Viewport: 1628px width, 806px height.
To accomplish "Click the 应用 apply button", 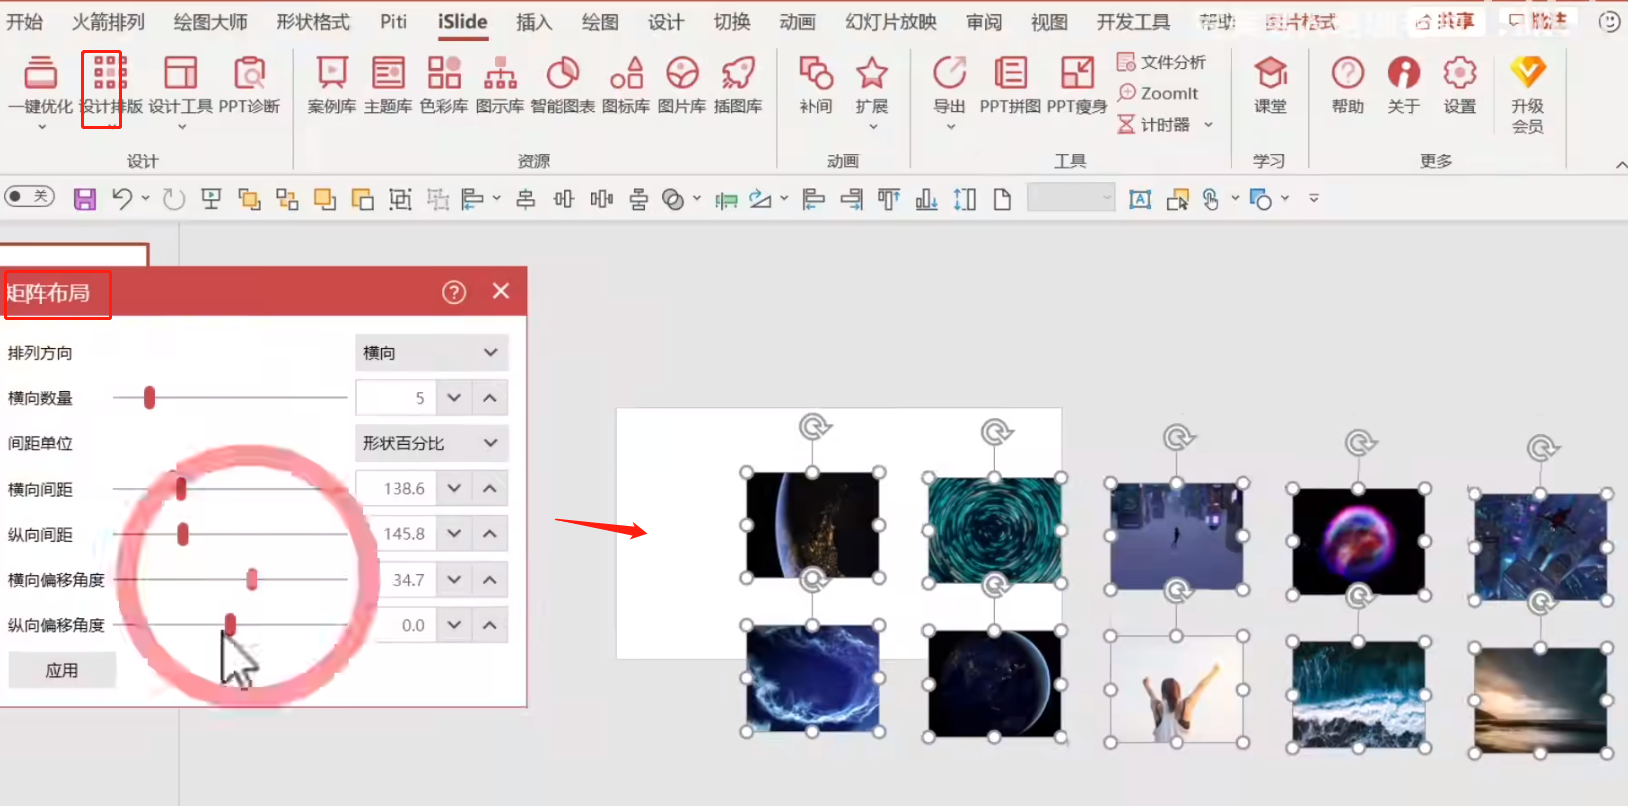I will (x=62, y=670).
